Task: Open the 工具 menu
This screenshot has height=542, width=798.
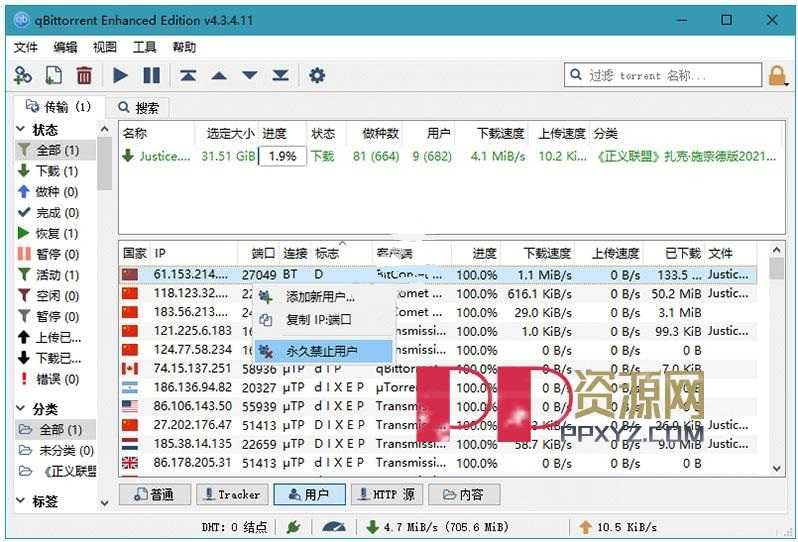Action: pos(145,47)
